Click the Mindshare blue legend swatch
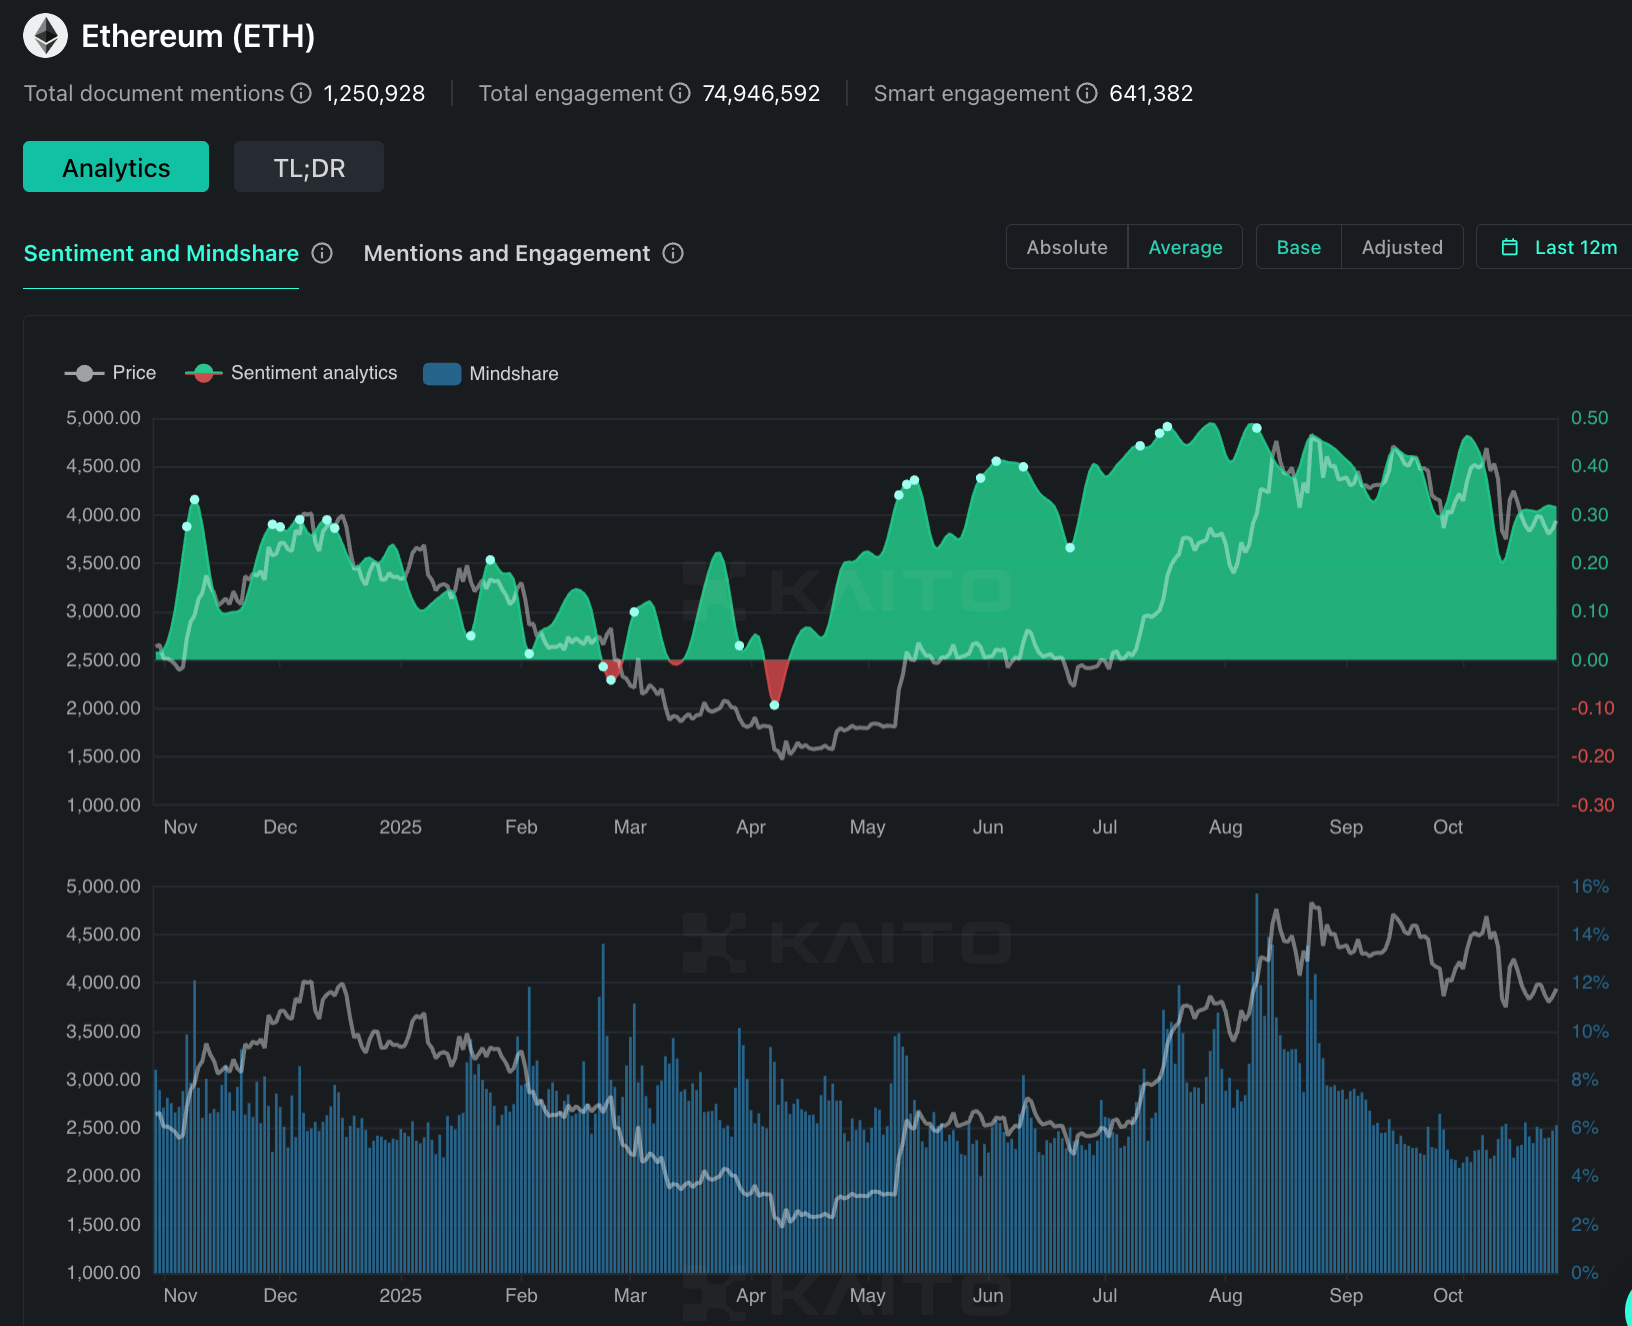 442,373
